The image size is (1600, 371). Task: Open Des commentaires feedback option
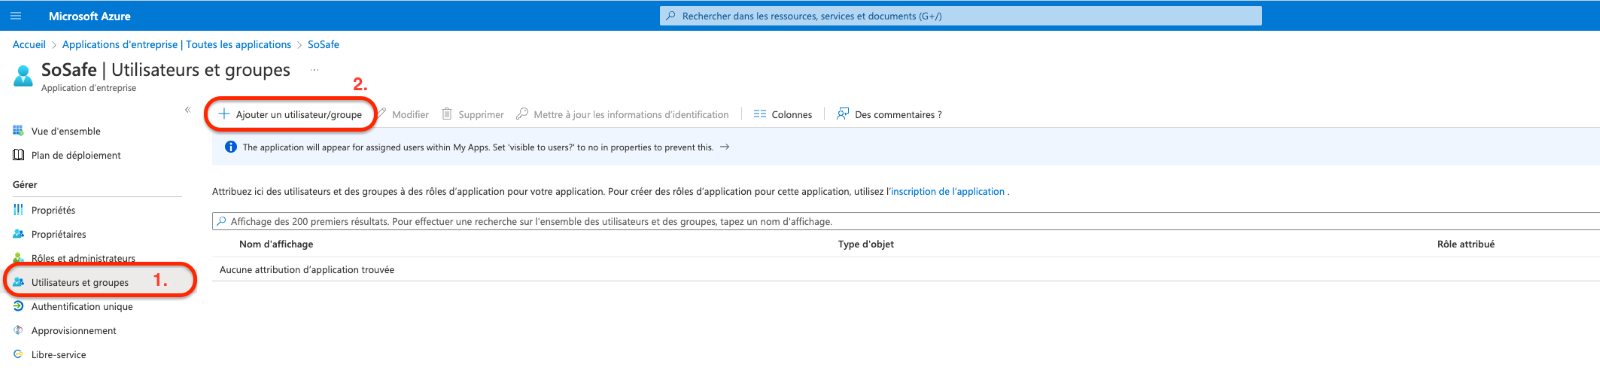tap(889, 114)
